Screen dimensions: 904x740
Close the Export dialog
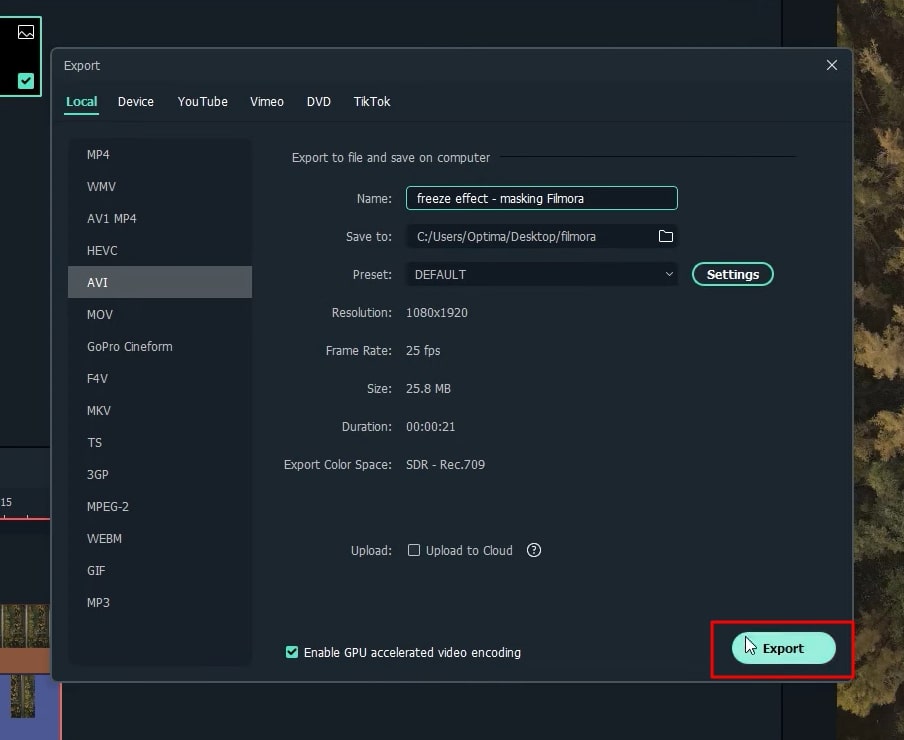(831, 65)
